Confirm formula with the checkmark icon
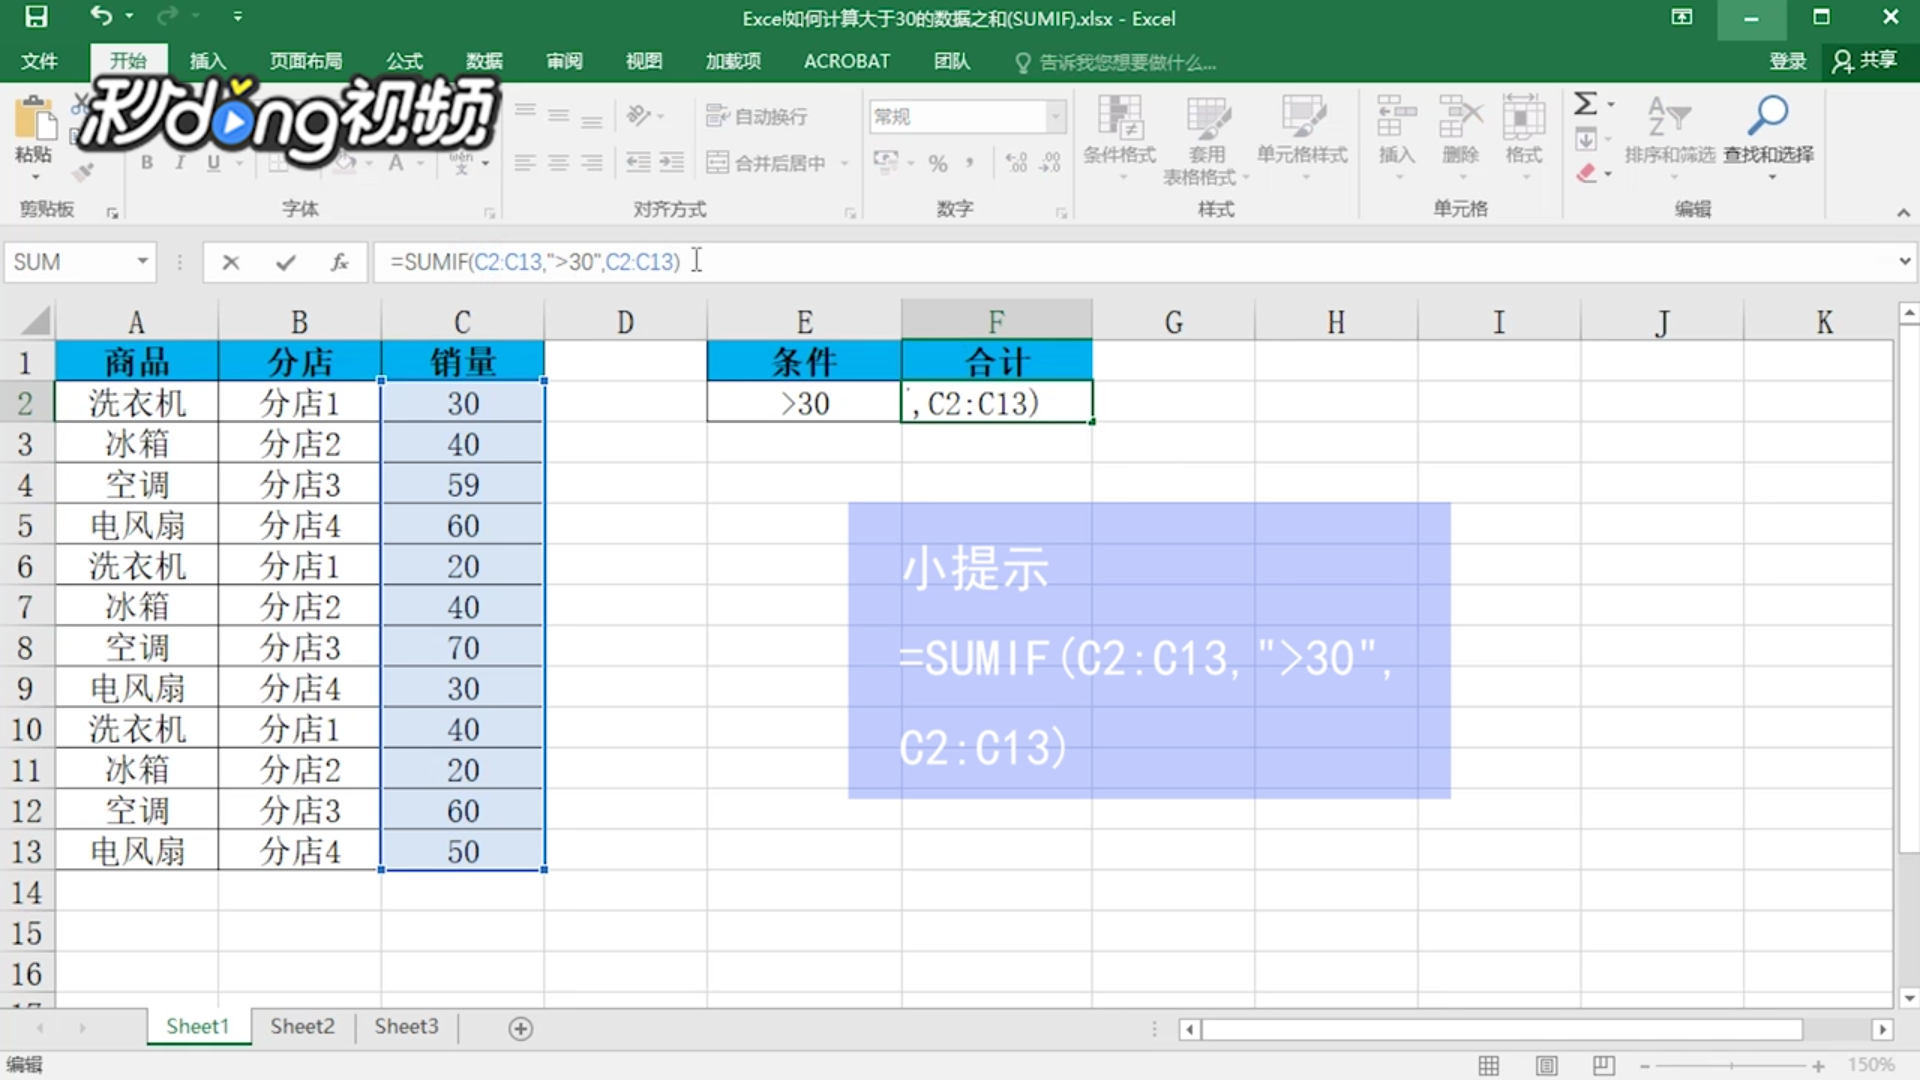This screenshot has width=1920, height=1080. (x=286, y=262)
